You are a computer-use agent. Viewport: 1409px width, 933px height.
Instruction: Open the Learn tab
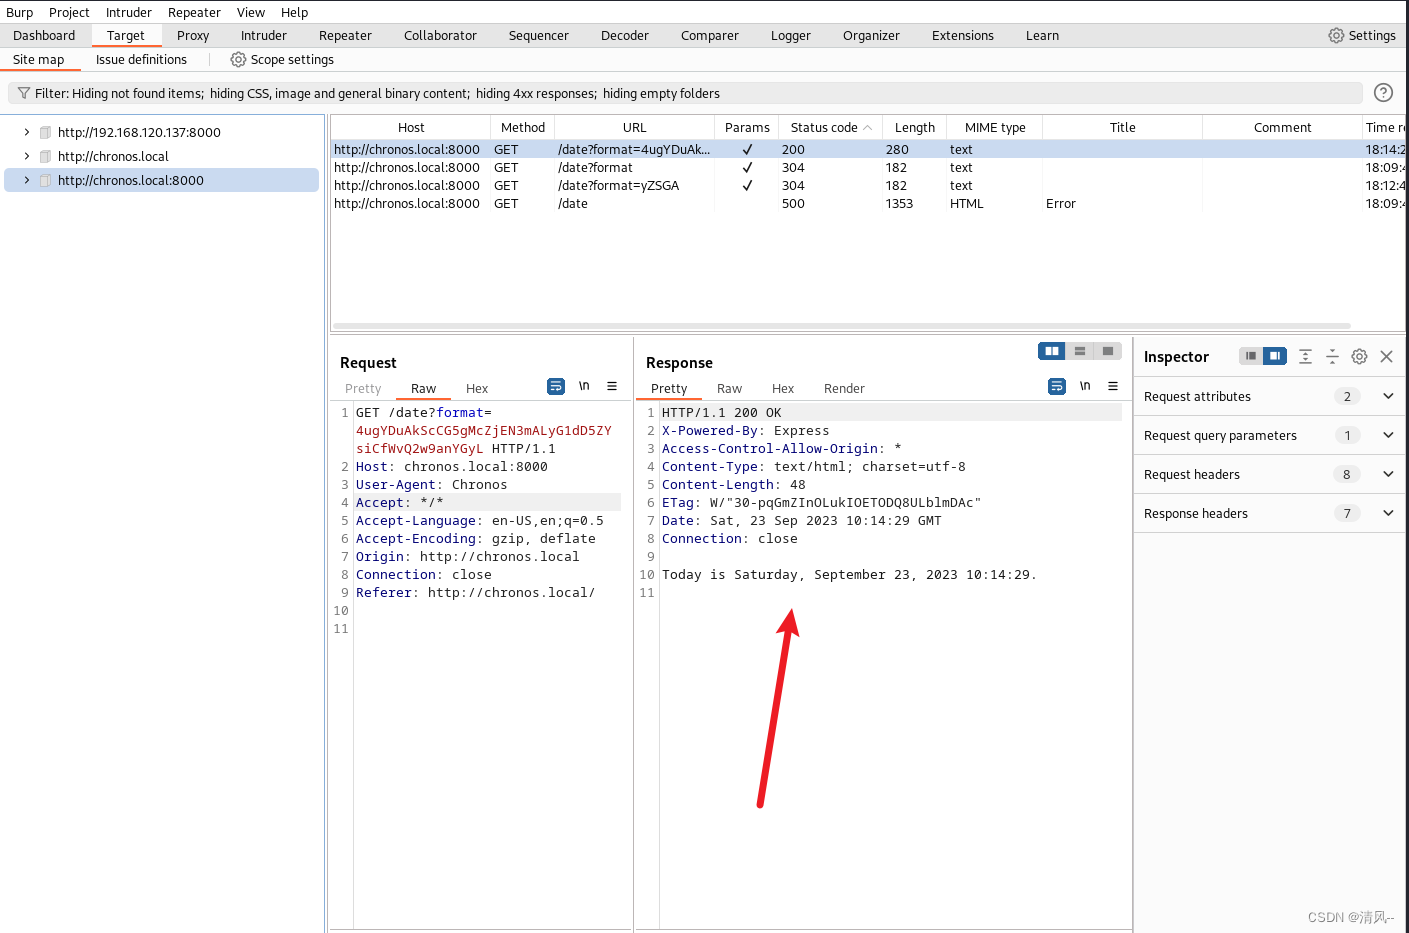(x=1042, y=35)
